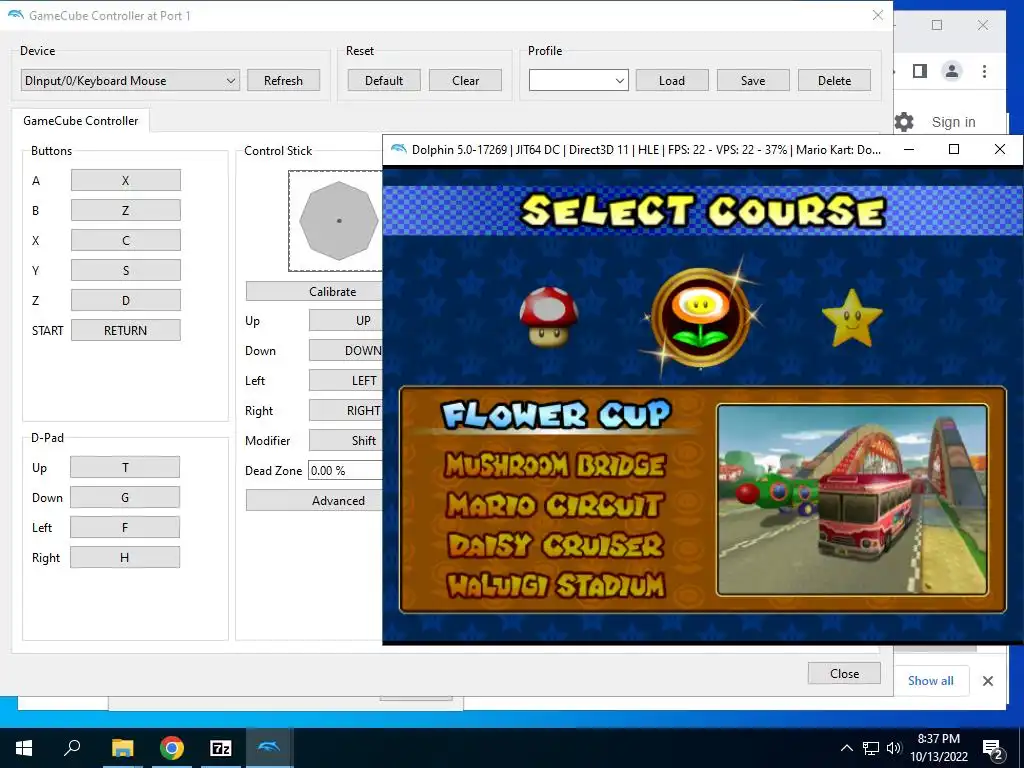Open the Profile combo box

pyautogui.click(x=579, y=80)
